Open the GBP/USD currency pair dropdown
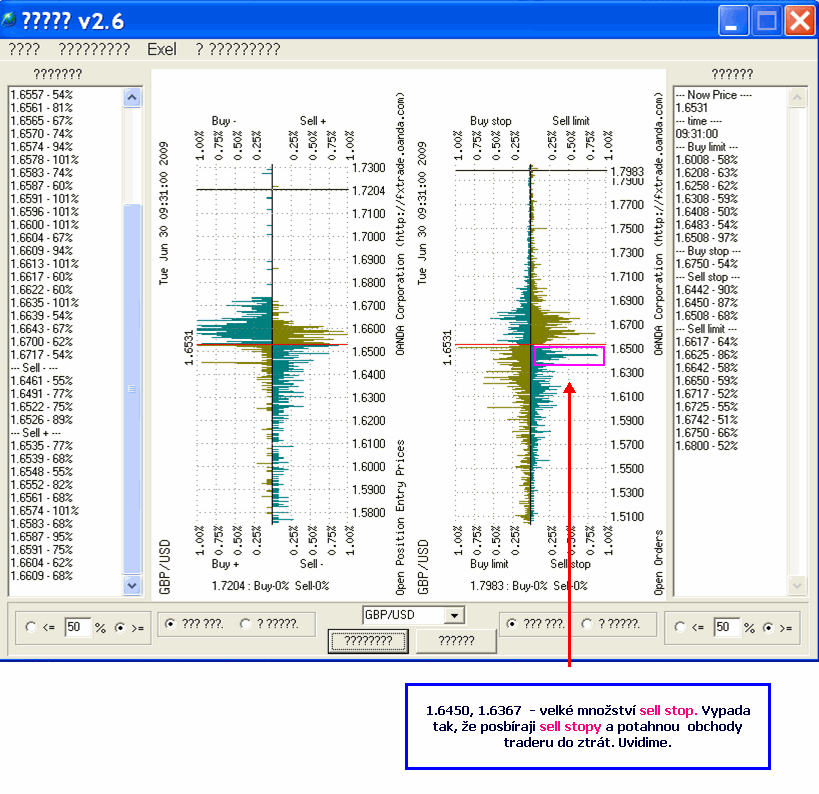819x794 pixels. click(x=455, y=616)
